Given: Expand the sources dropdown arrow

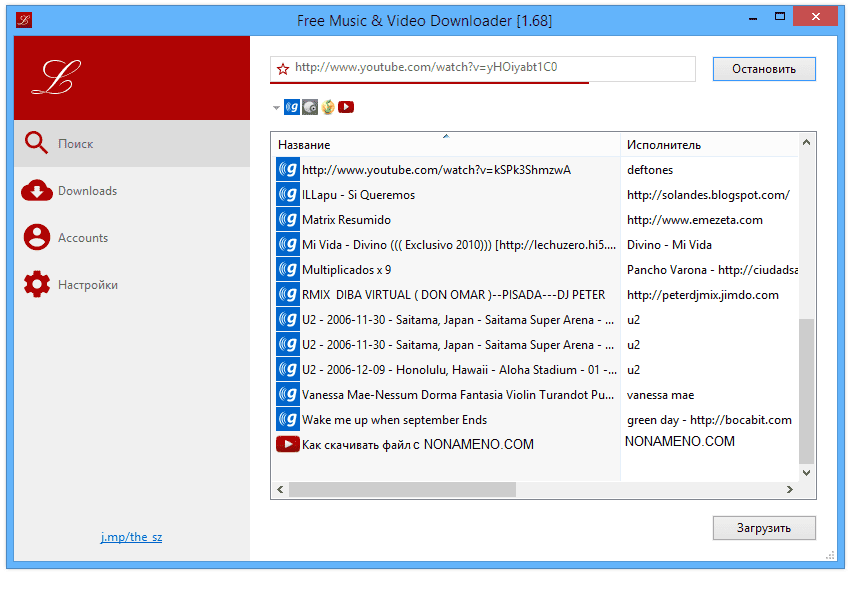Looking at the screenshot, I should [x=276, y=107].
